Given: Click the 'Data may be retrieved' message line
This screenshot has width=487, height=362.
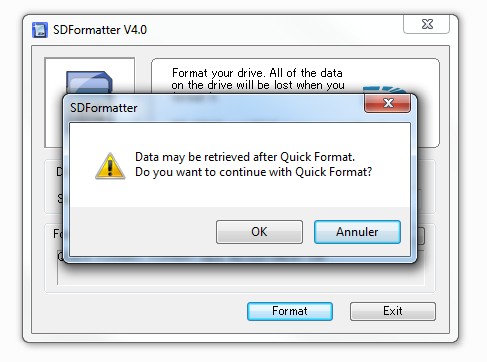Looking at the screenshot, I should 245,157.
